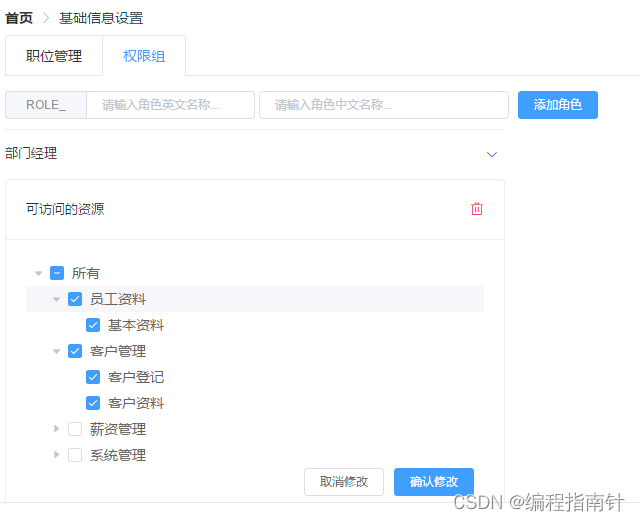
Task: Uncheck the 客户资料 checkbox
Action: click(93, 403)
